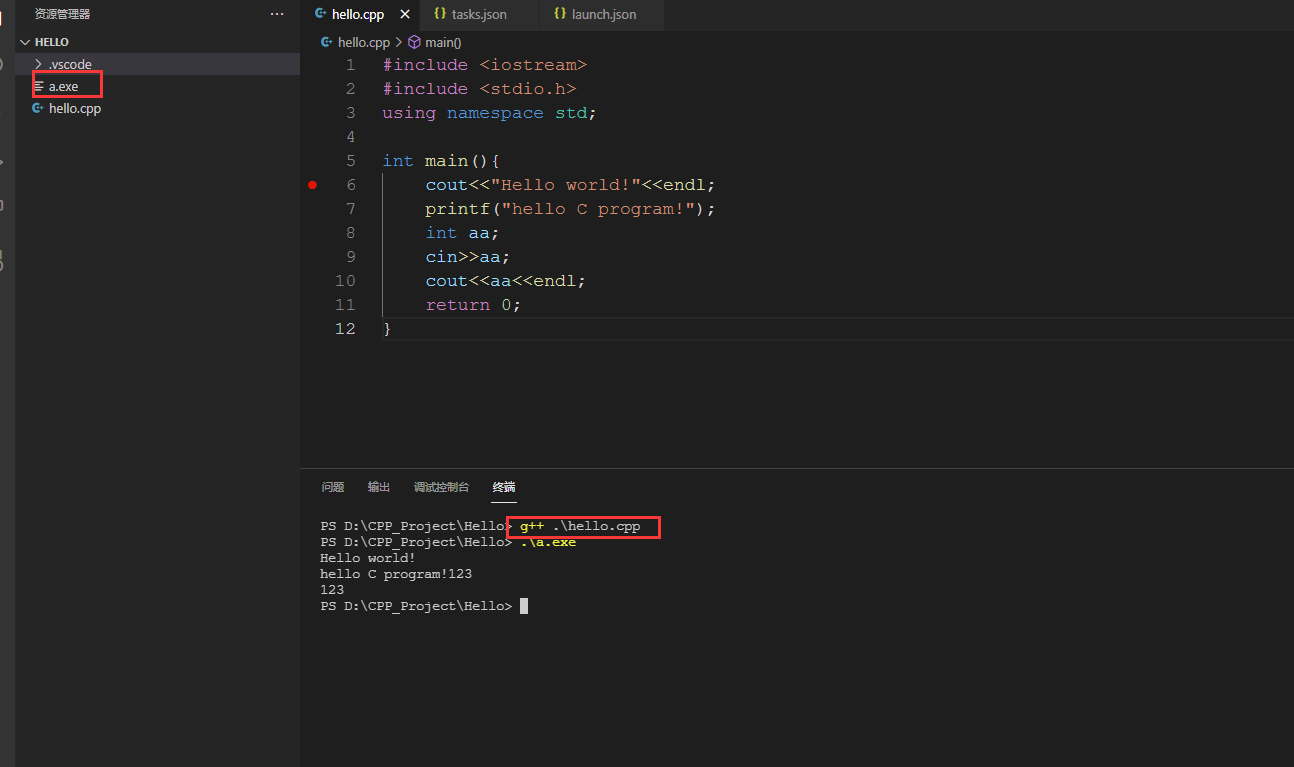Click the JSON braces icon on launch.json tab
Screen dimensions: 1294x767
pos(560,14)
